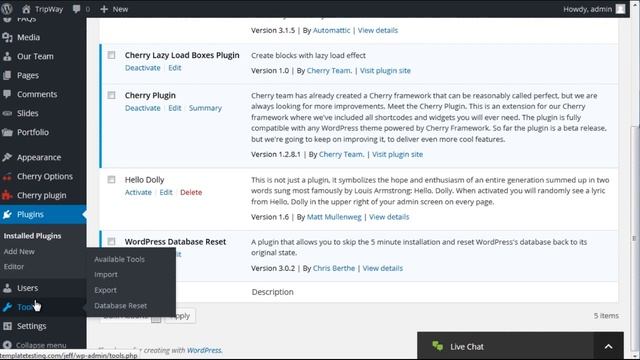Image resolution: width=640 pixels, height=360 pixels.
Task: Click the New plus item in admin bar
Action: pyautogui.click(x=114, y=9)
